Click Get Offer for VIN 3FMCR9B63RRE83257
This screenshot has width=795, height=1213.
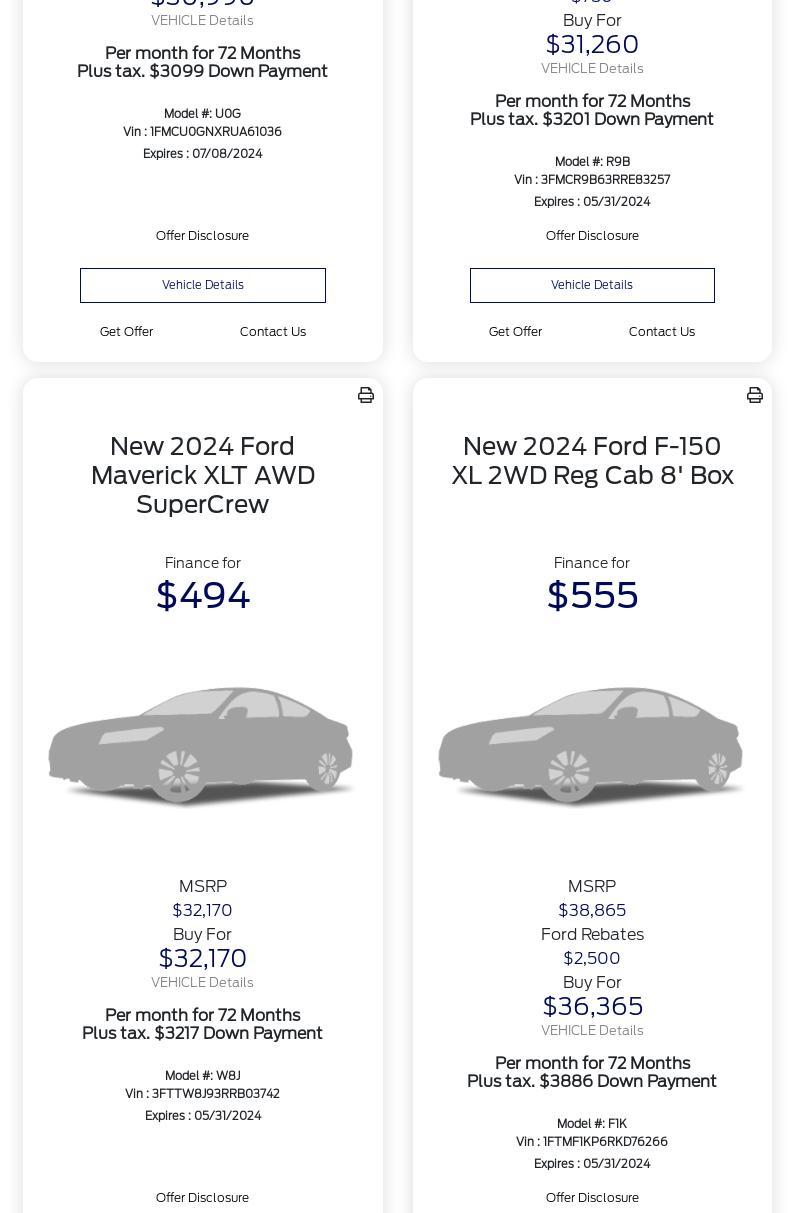pos(515,332)
